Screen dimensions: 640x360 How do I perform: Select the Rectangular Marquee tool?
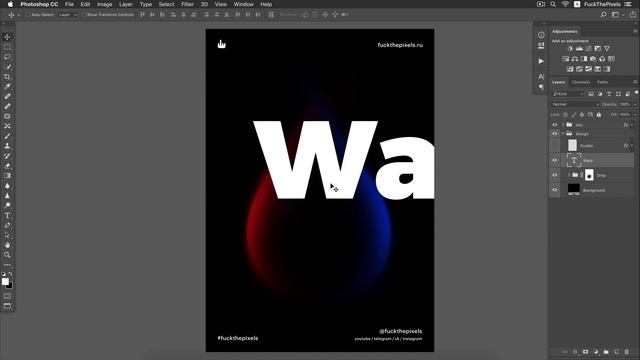tap(7, 47)
